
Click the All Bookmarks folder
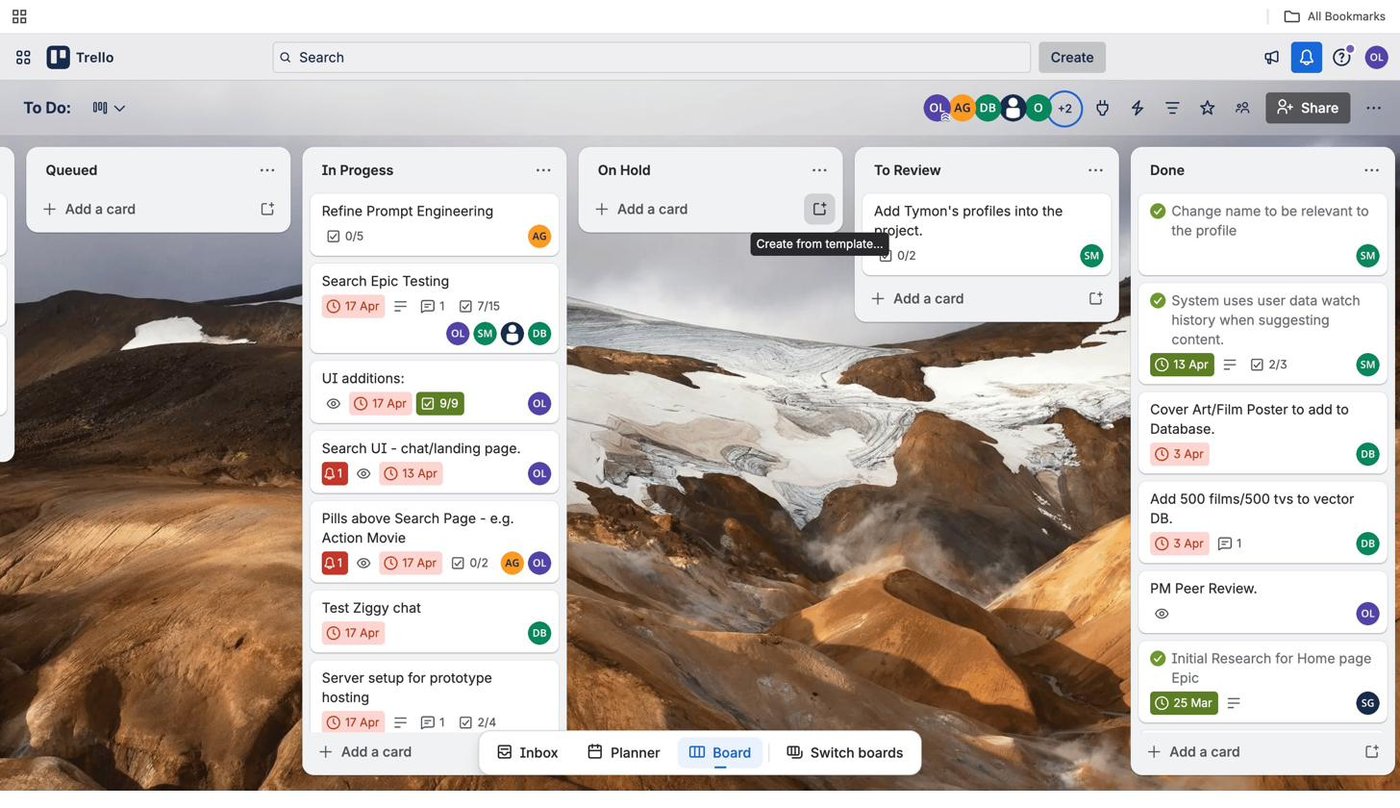point(1334,16)
